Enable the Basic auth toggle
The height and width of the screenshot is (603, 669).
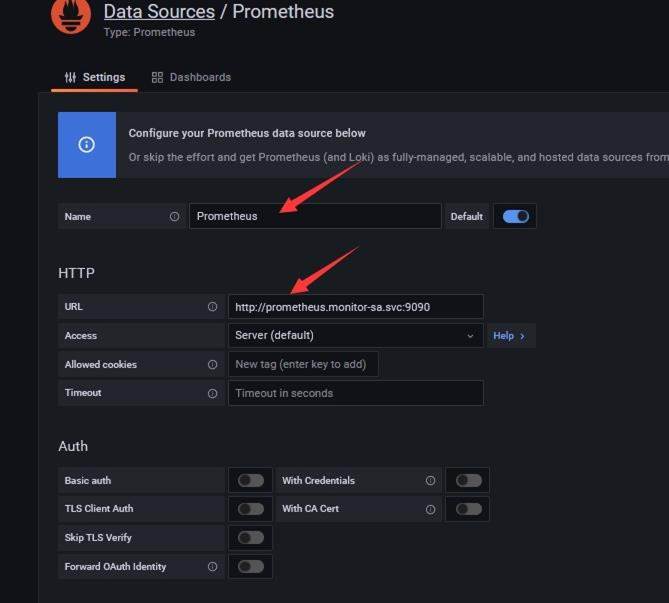click(251, 481)
